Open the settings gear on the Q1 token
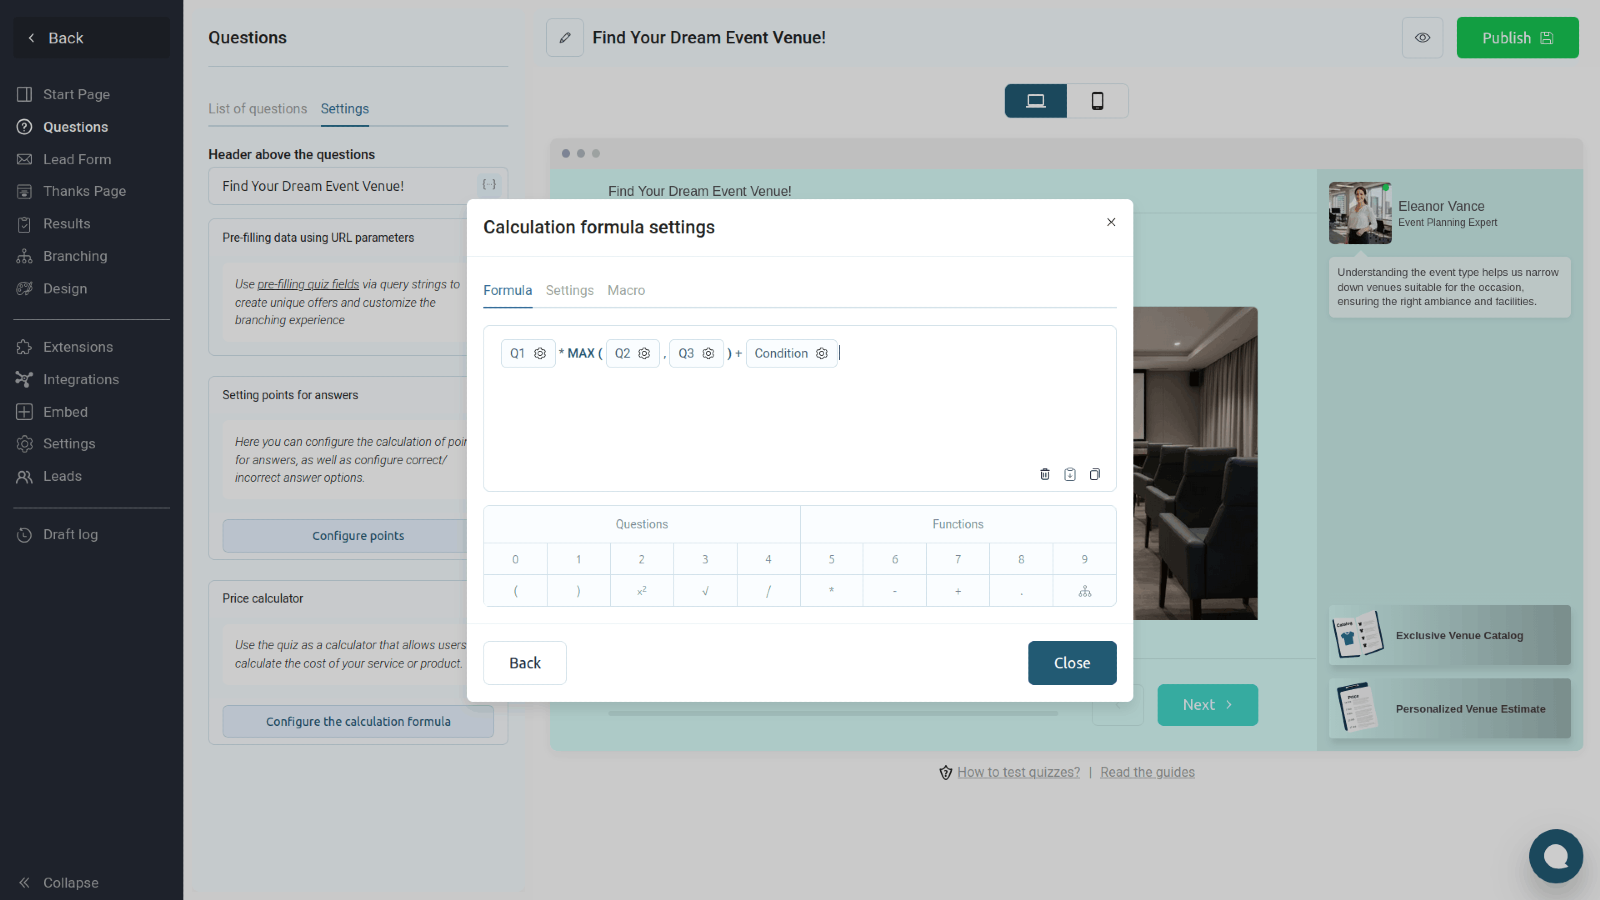 [539, 353]
